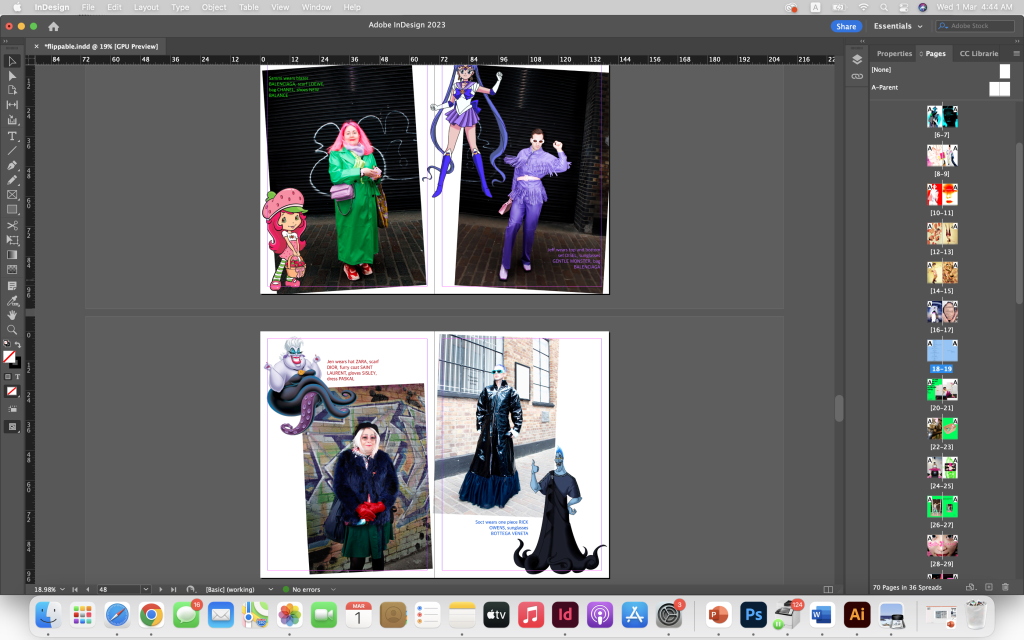Open the File menu
The height and width of the screenshot is (640, 1024).
(88, 7)
